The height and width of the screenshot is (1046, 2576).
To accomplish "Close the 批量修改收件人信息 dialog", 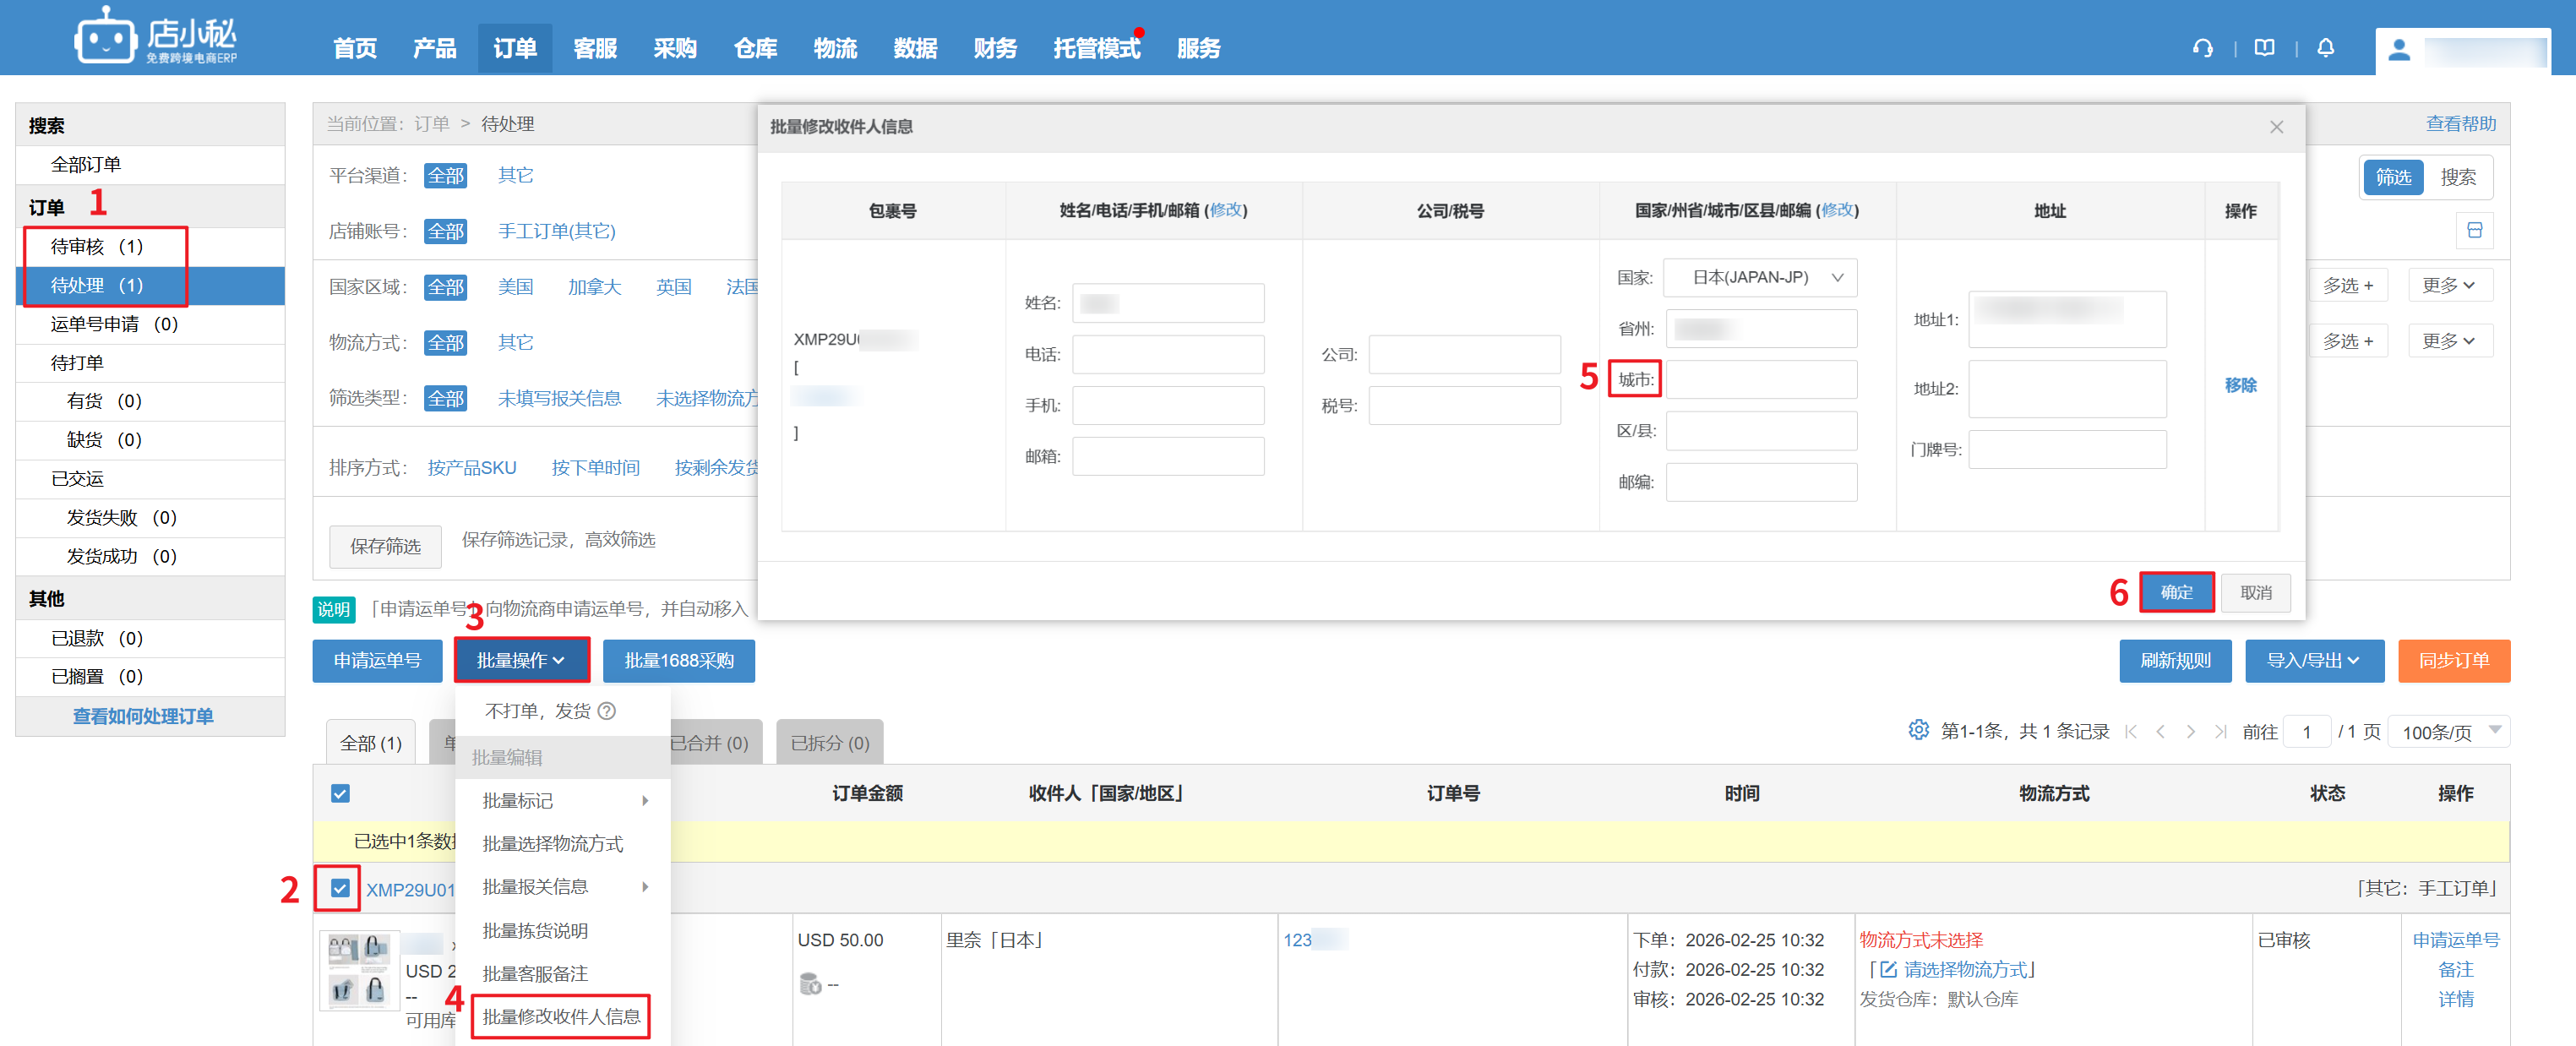I will (2276, 127).
